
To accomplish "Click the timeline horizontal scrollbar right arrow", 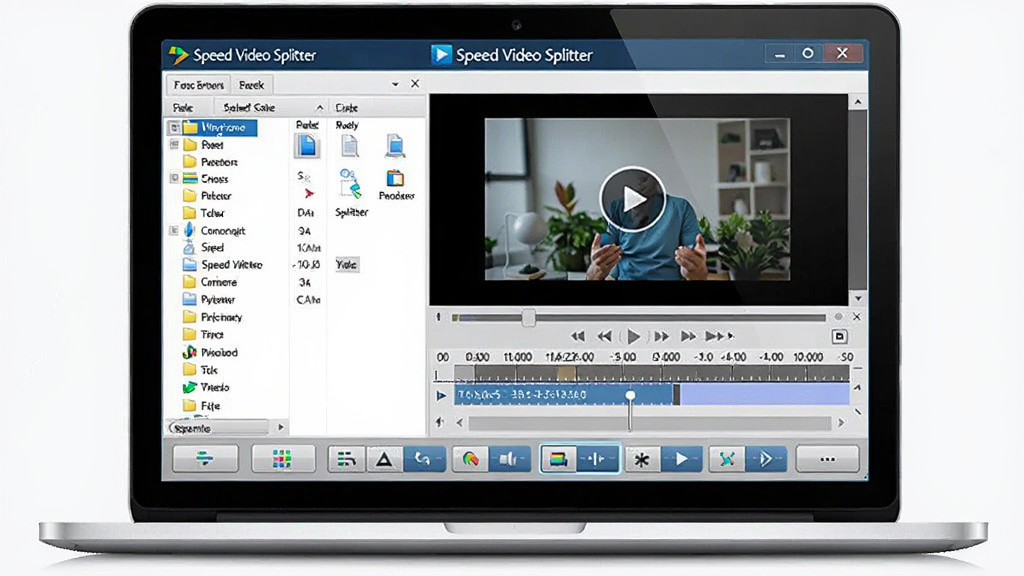I will tap(841, 423).
